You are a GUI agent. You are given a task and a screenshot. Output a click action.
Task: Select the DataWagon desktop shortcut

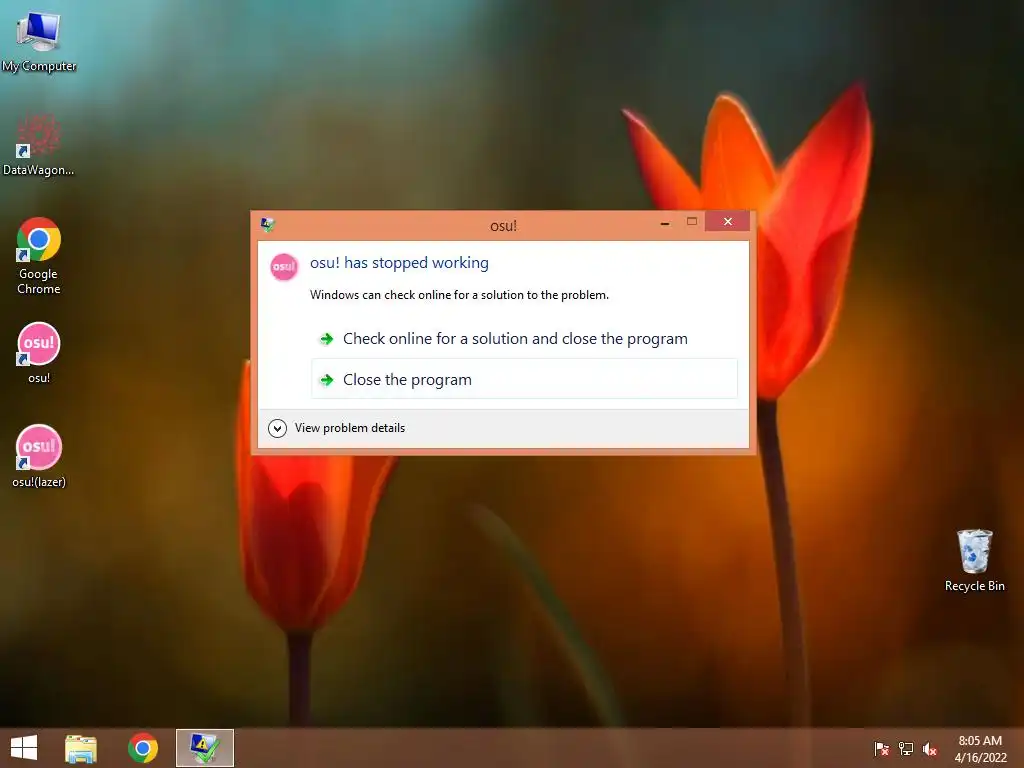pos(39,145)
